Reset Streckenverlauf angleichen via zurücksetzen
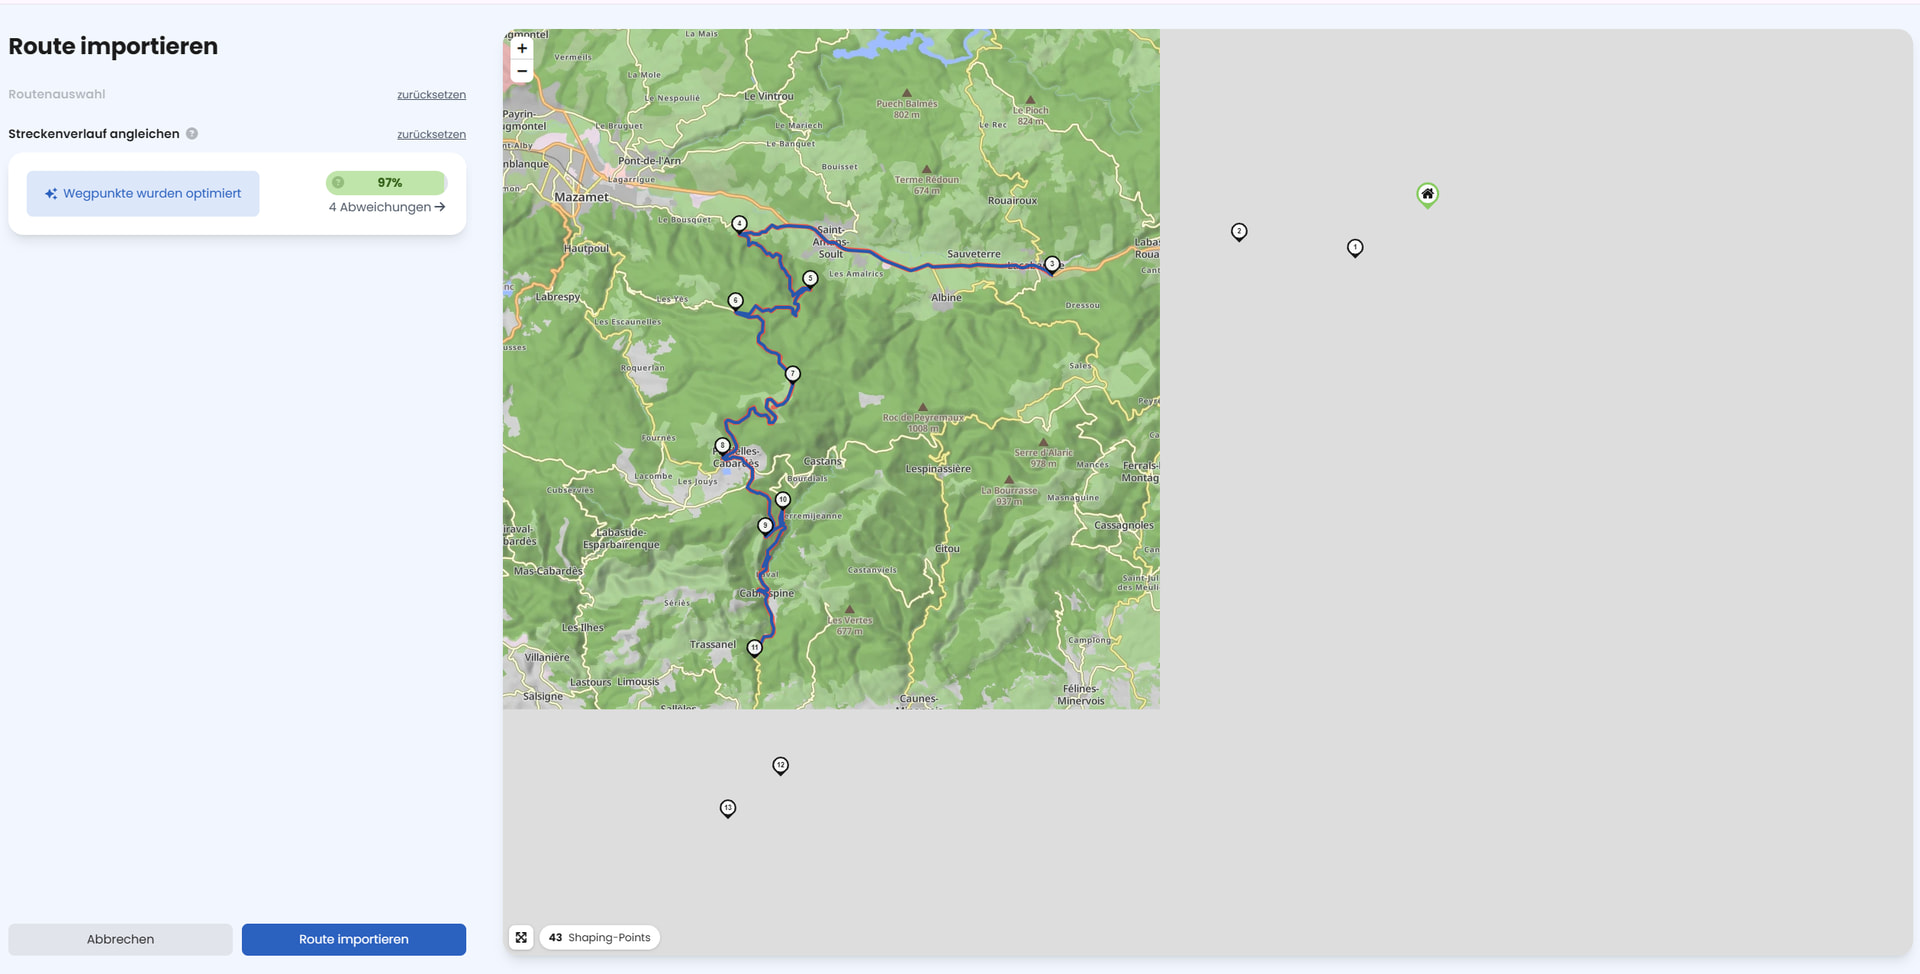Viewport: 1920px width, 974px height. coord(431,135)
